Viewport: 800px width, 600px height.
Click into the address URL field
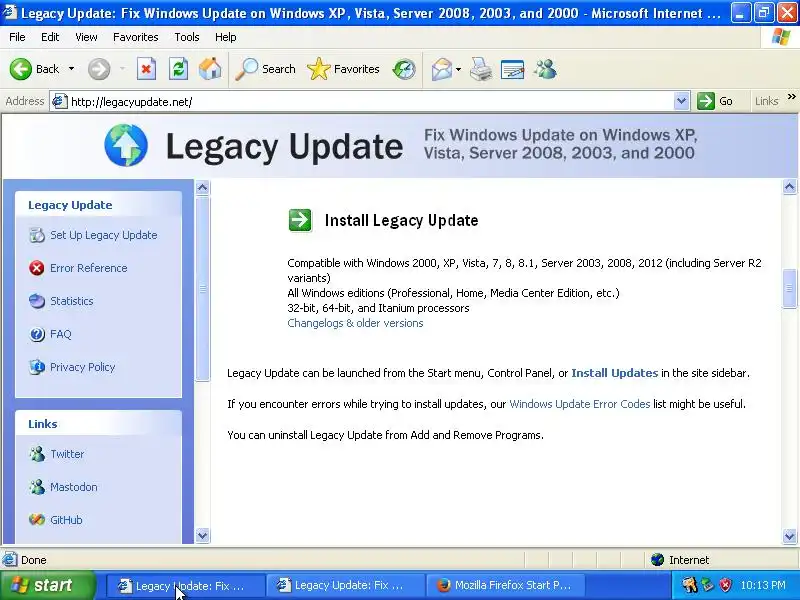[x=371, y=102]
